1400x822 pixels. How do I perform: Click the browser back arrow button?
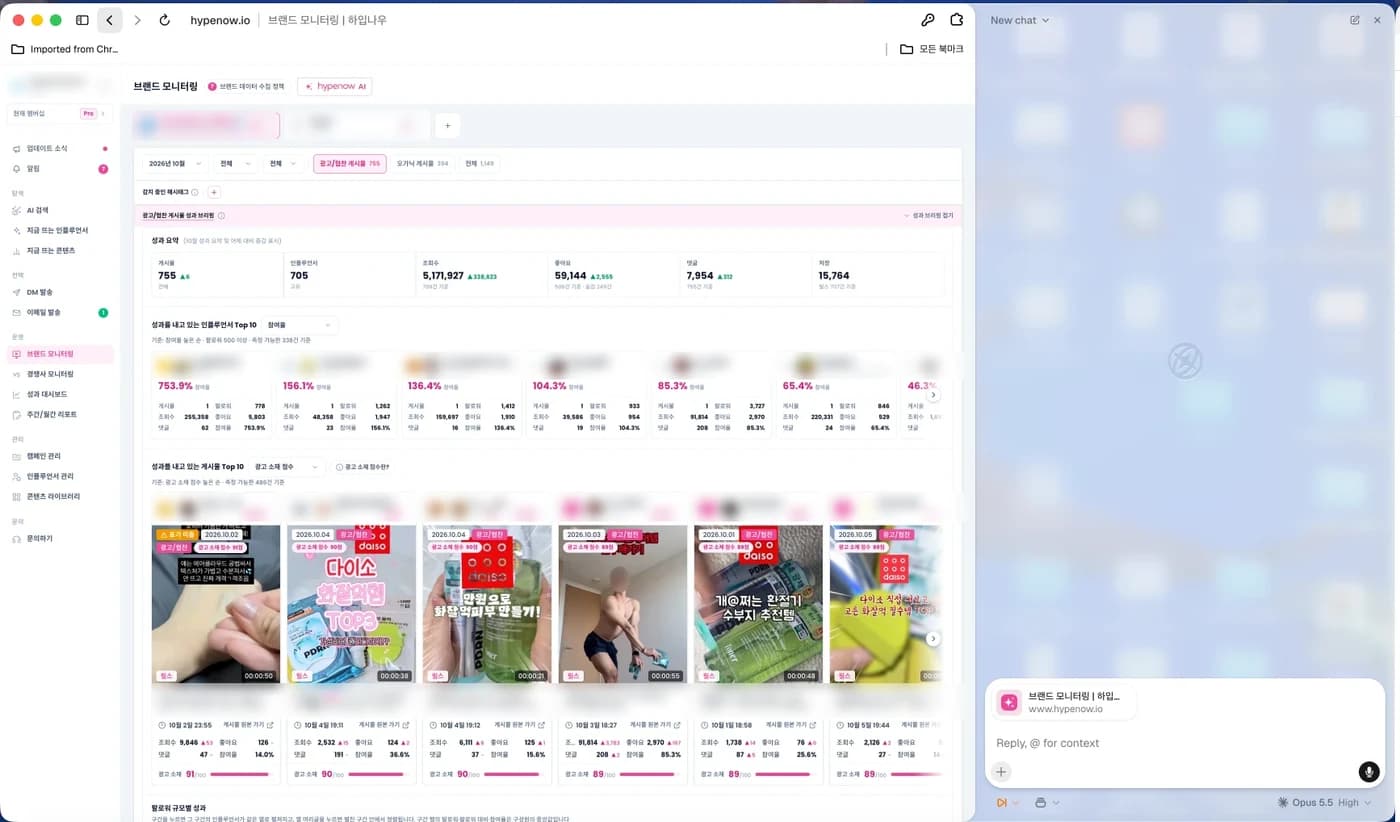coord(110,20)
